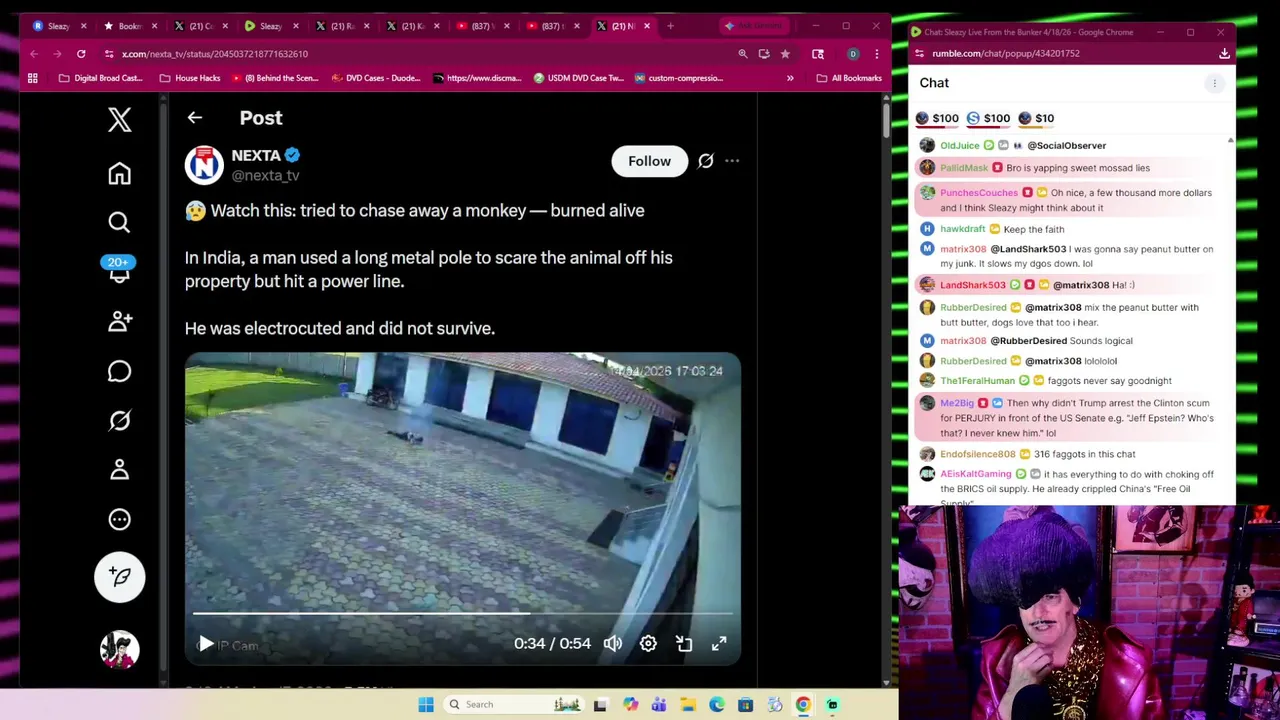This screenshot has height=720, width=1280.
Task: Go back using the Post arrow
Action: tap(194, 118)
